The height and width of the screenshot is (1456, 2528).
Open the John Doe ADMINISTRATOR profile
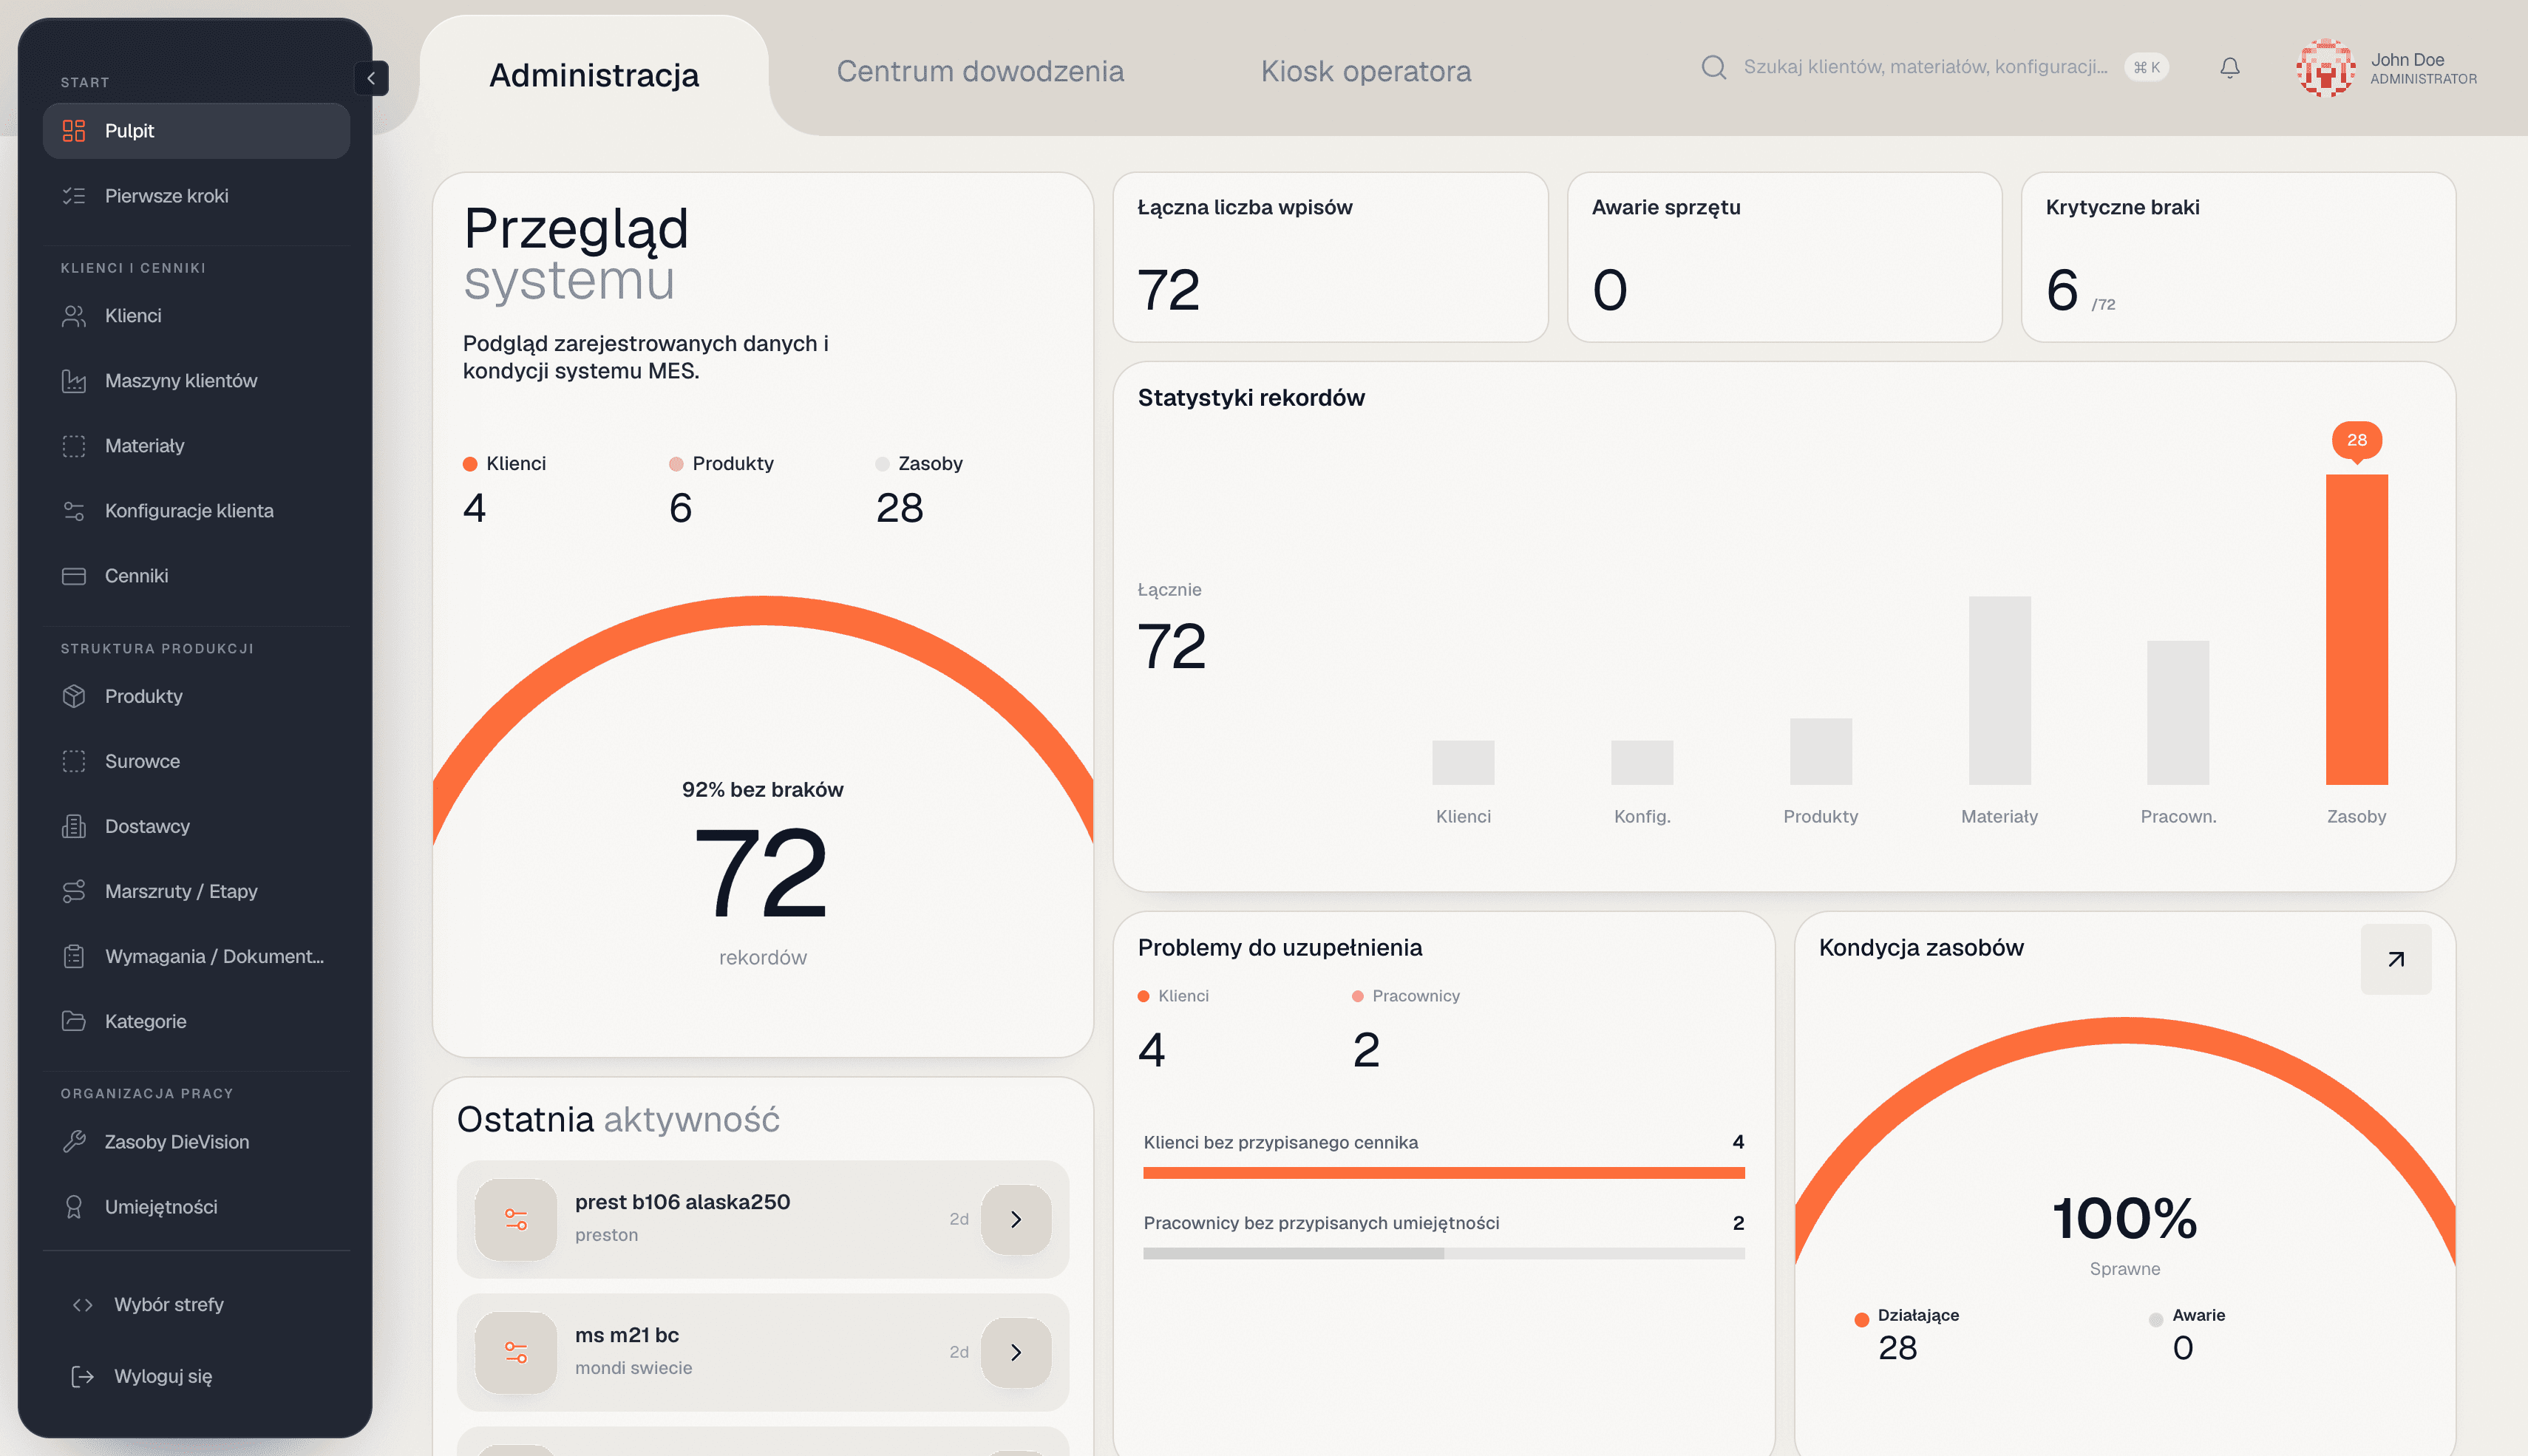tap(2387, 68)
